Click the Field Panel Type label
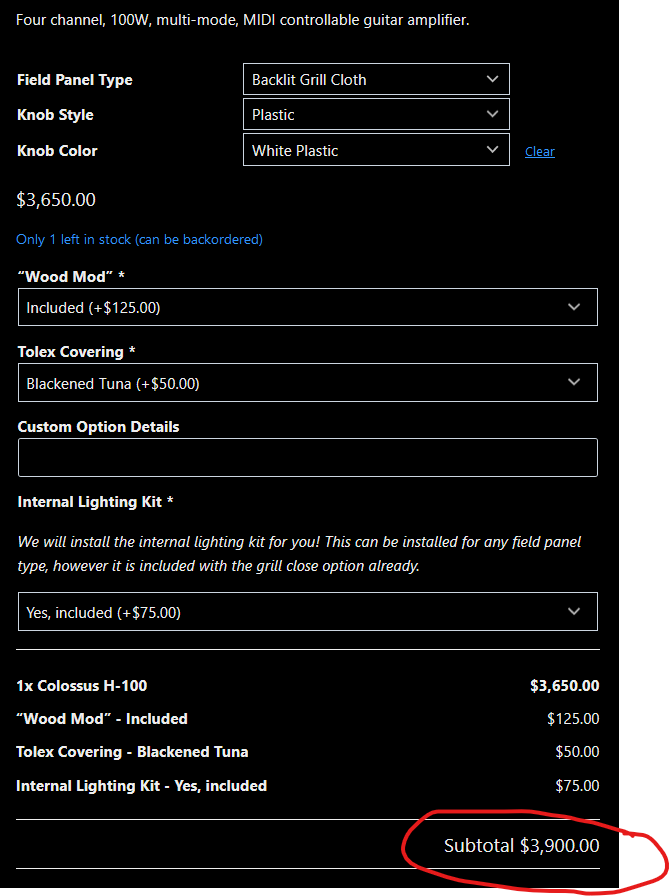The height and width of the screenshot is (896, 670). 75,80
